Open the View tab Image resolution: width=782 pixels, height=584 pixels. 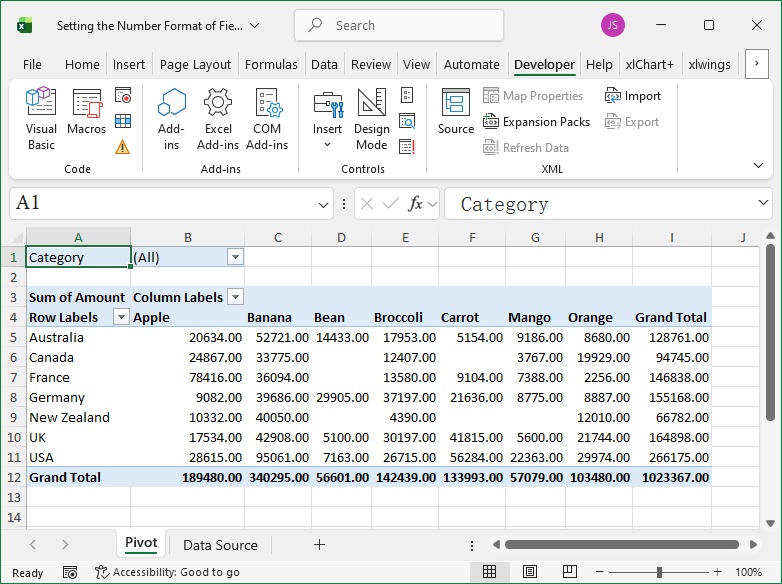tap(416, 64)
